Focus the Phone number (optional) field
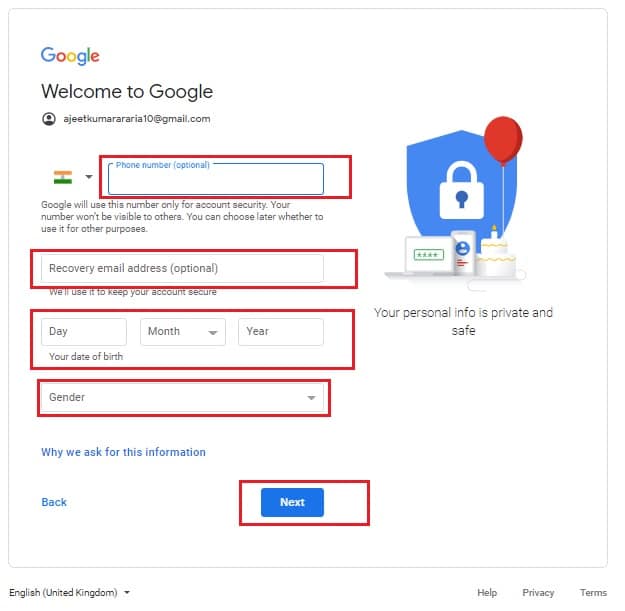Image resolution: width=625 pixels, height=611 pixels. click(216, 179)
